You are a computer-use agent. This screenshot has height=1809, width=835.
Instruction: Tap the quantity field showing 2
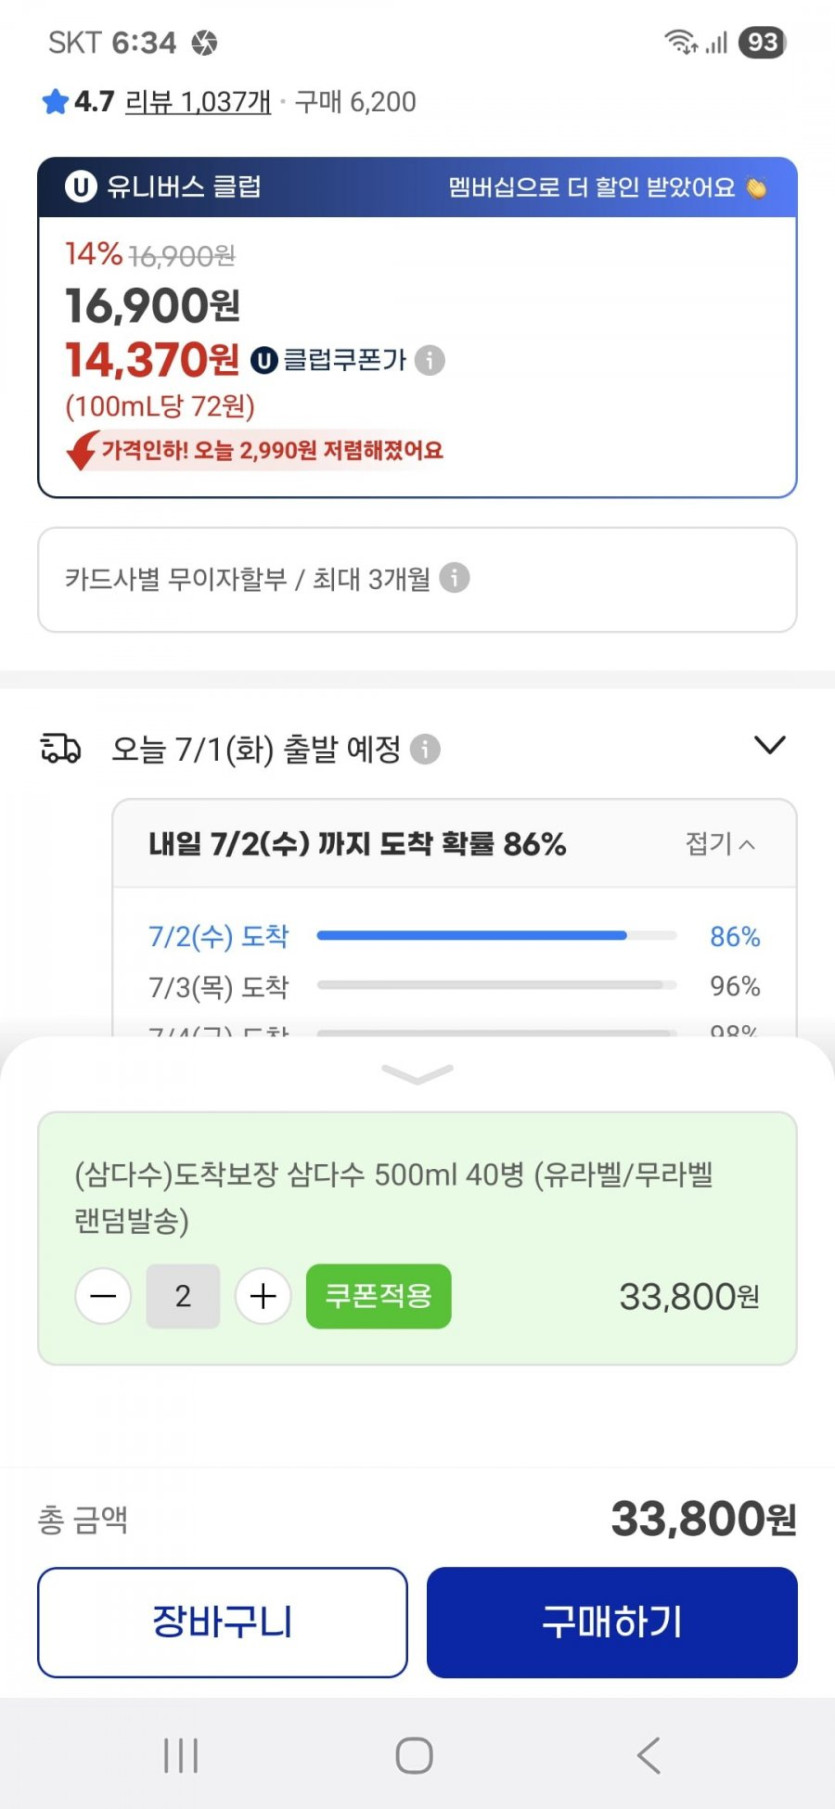183,1296
